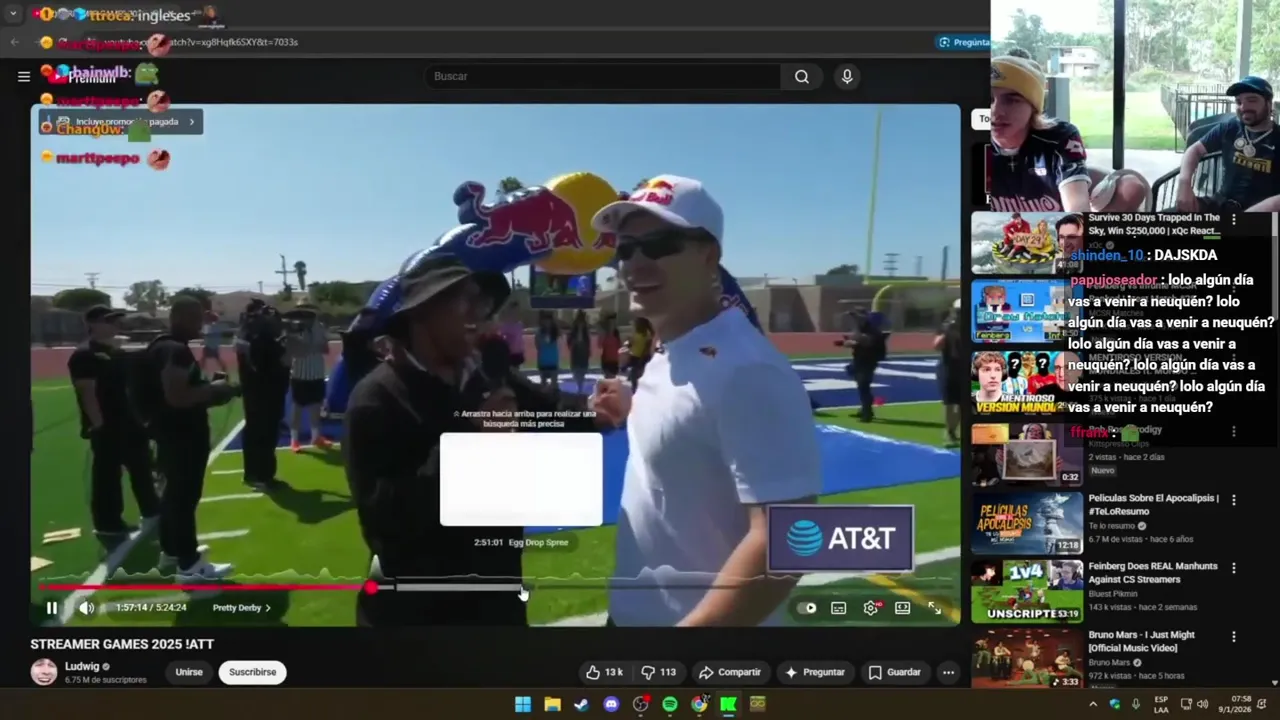Click the search magnifier button

pyautogui.click(x=802, y=76)
